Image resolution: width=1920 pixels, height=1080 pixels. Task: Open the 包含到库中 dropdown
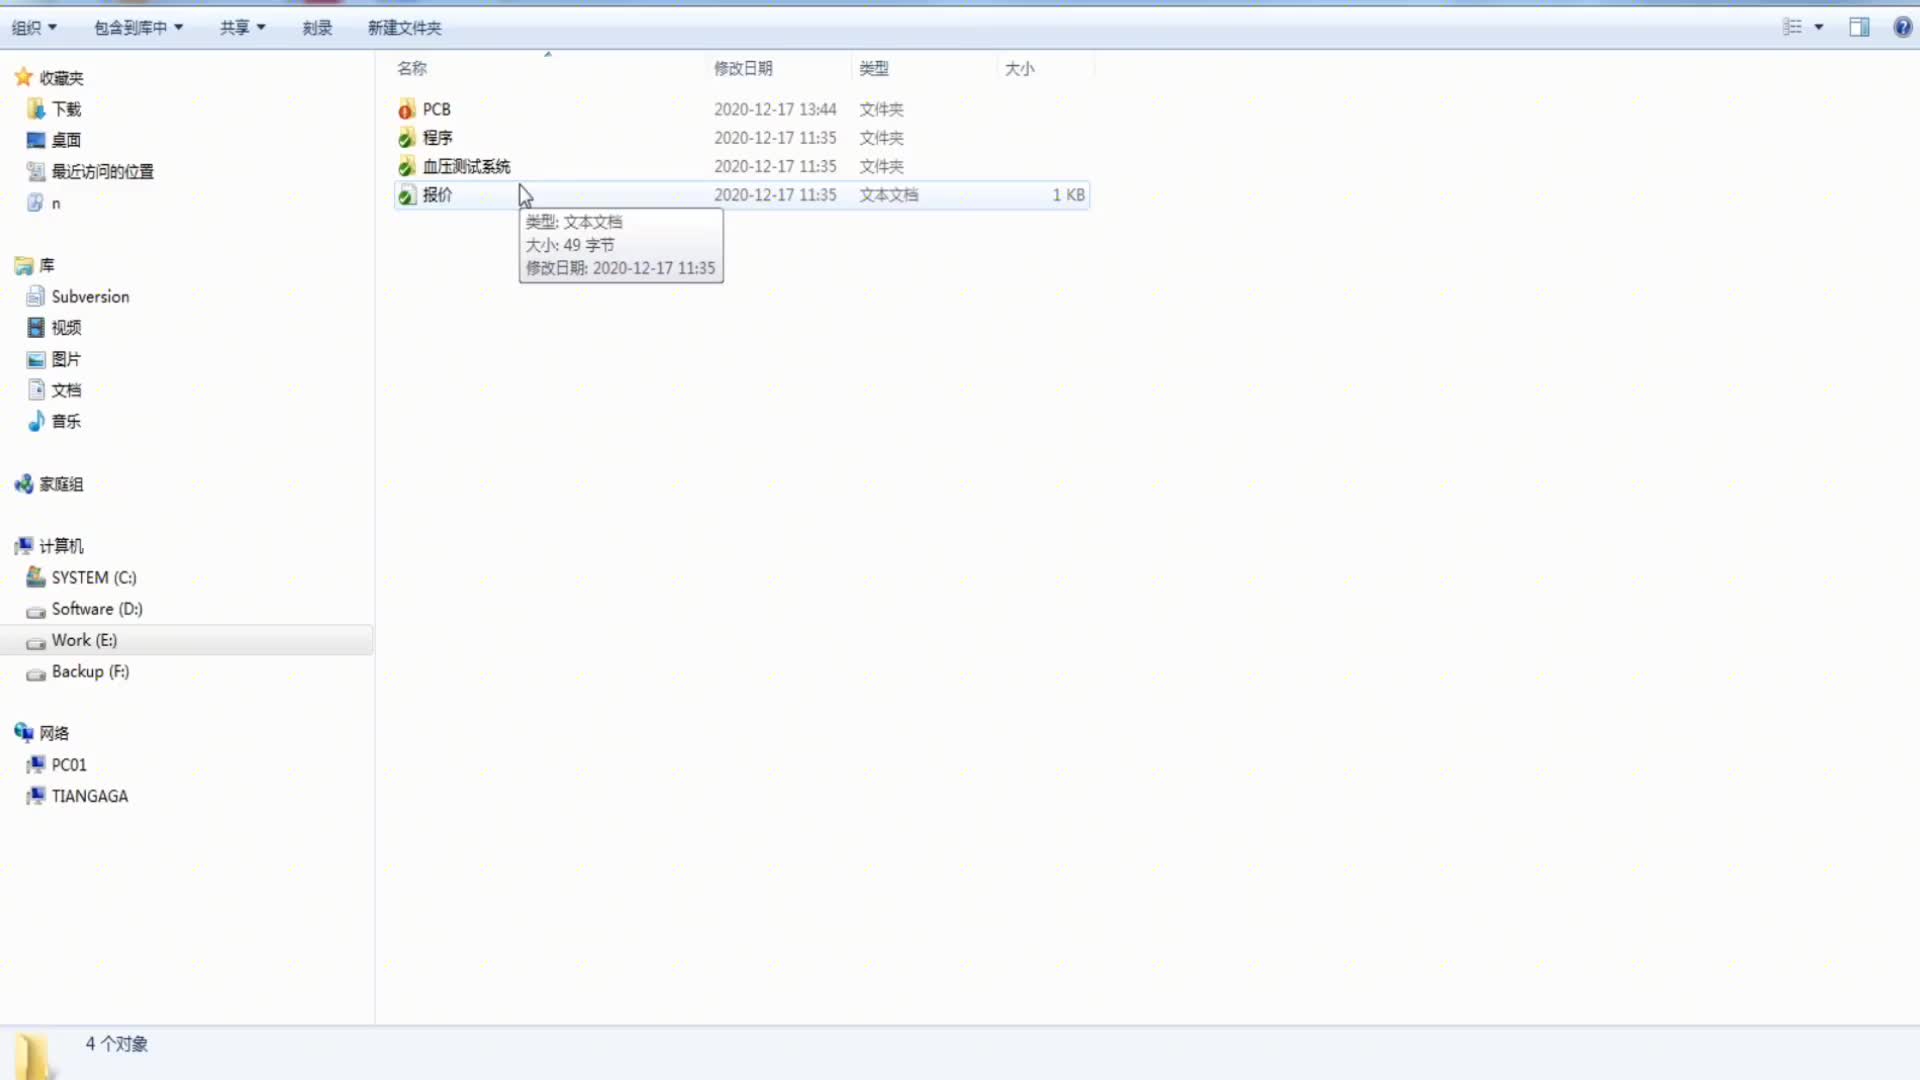click(x=138, y=27)
